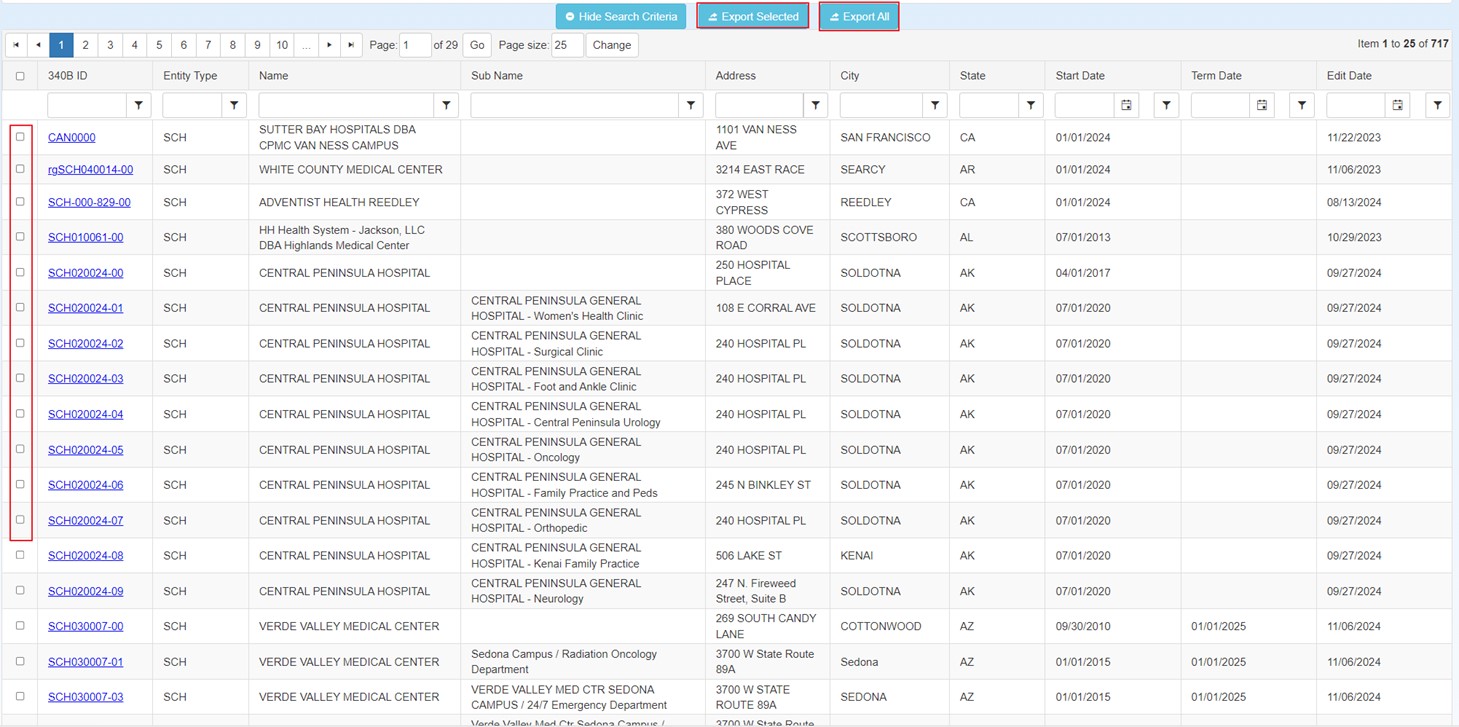Open the Entity Type column filter menu
Image resolution: width=1459 pixels, height=727 pixels.
tap(234, 105)
